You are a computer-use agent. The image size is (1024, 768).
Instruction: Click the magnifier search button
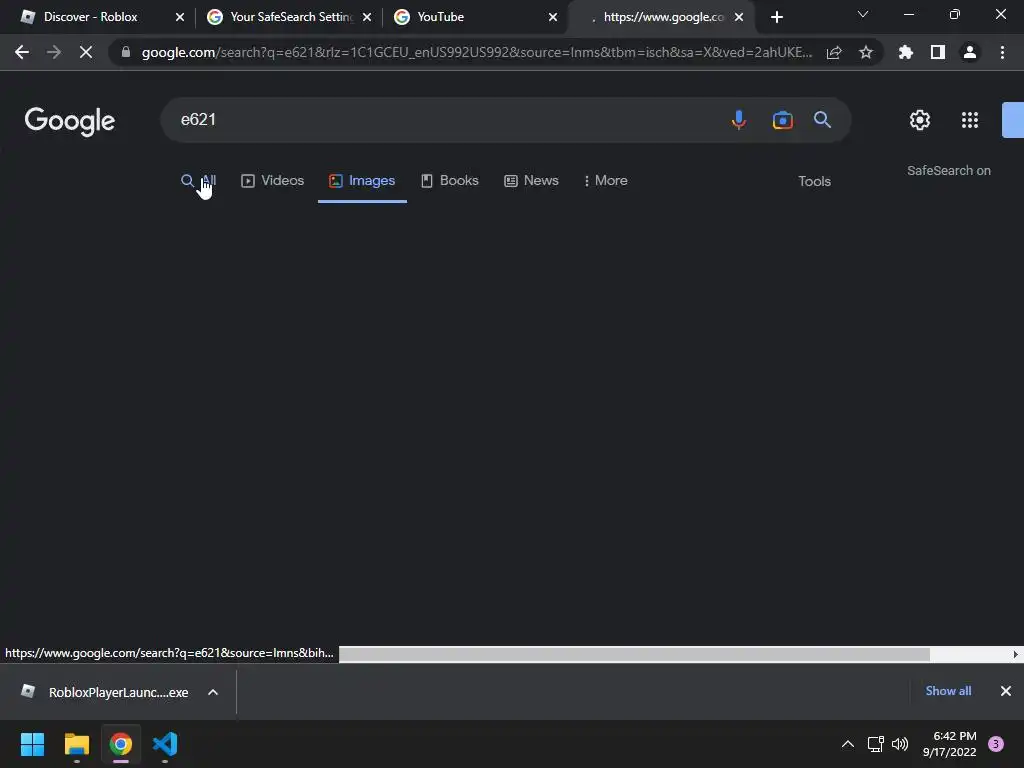822,120
